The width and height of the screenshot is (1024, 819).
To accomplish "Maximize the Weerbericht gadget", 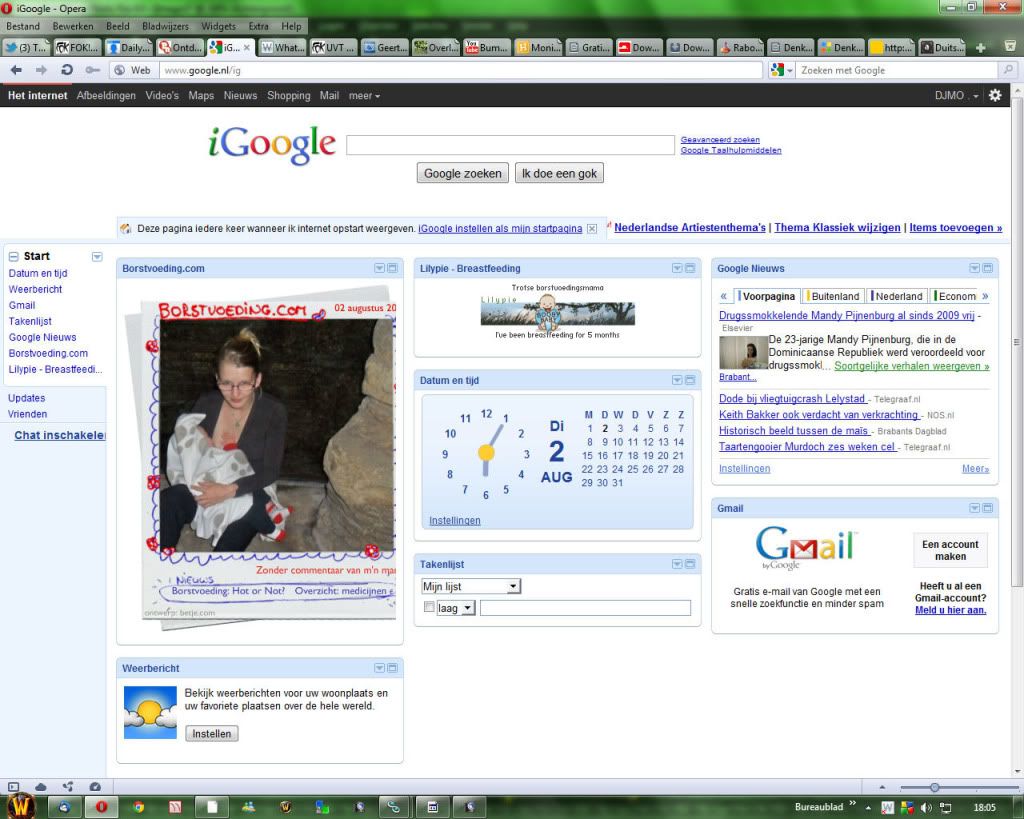I will pos(392,667).
